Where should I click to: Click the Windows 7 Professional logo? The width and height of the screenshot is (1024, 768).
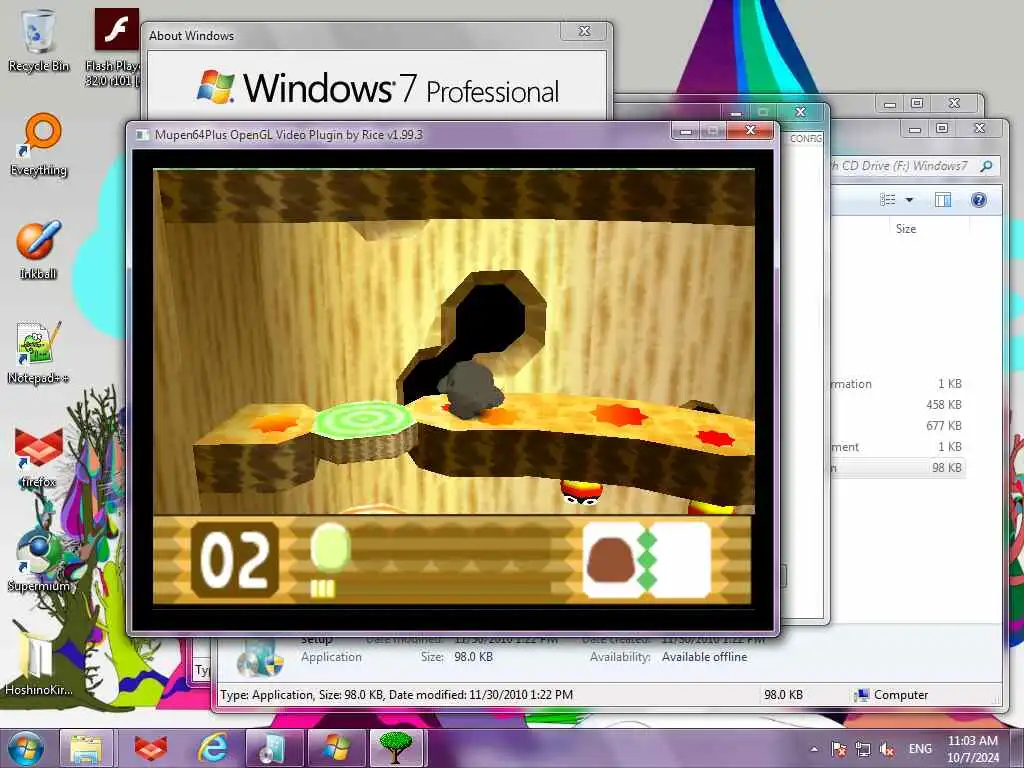coord(377,88)
